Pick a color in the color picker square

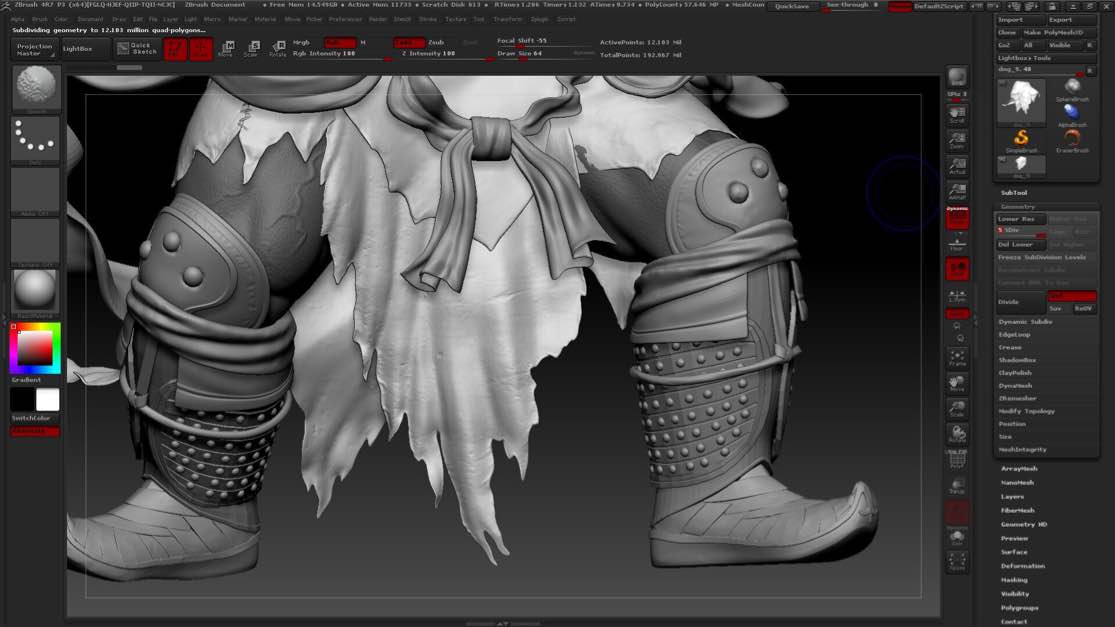pyautogui.click(x=35, y=348)
